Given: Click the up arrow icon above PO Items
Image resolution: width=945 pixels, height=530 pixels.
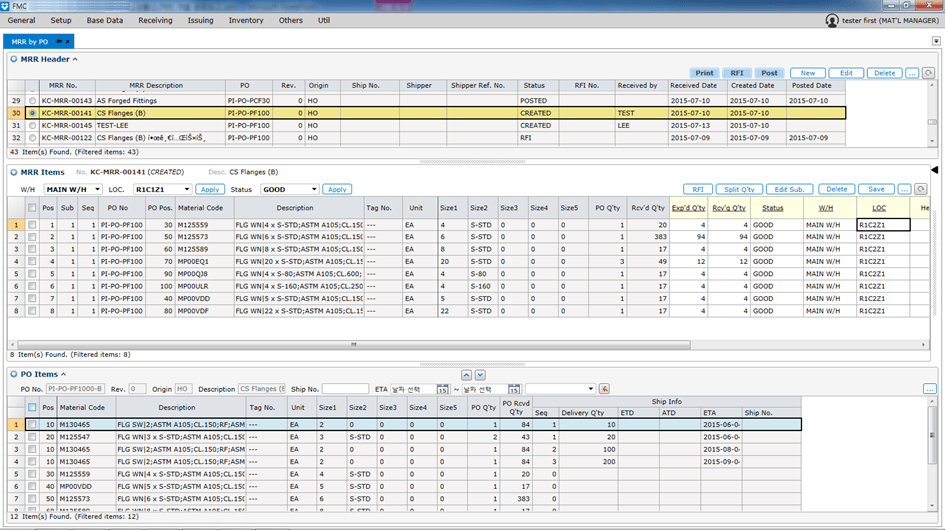Looking at the screenshot, I should point(465,374).
